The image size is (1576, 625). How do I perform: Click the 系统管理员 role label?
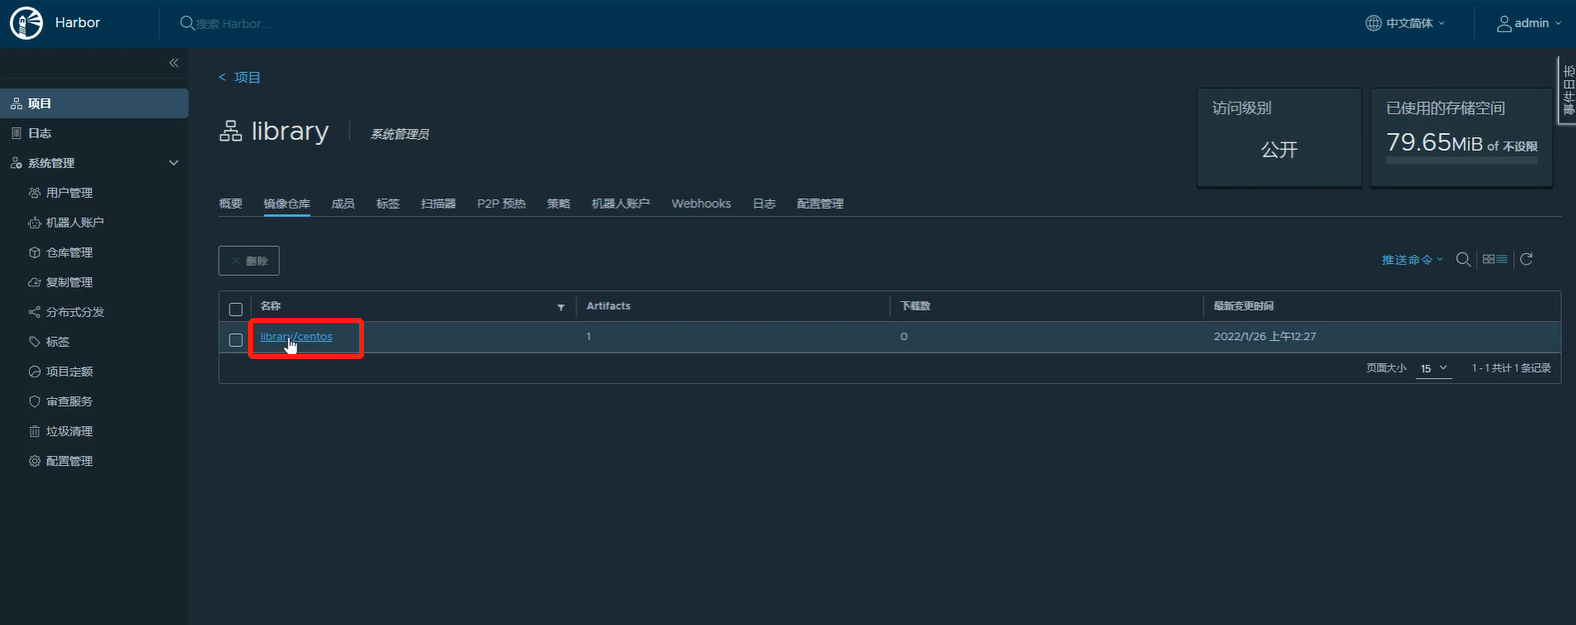pyautogui.click(x=400, y=134)
